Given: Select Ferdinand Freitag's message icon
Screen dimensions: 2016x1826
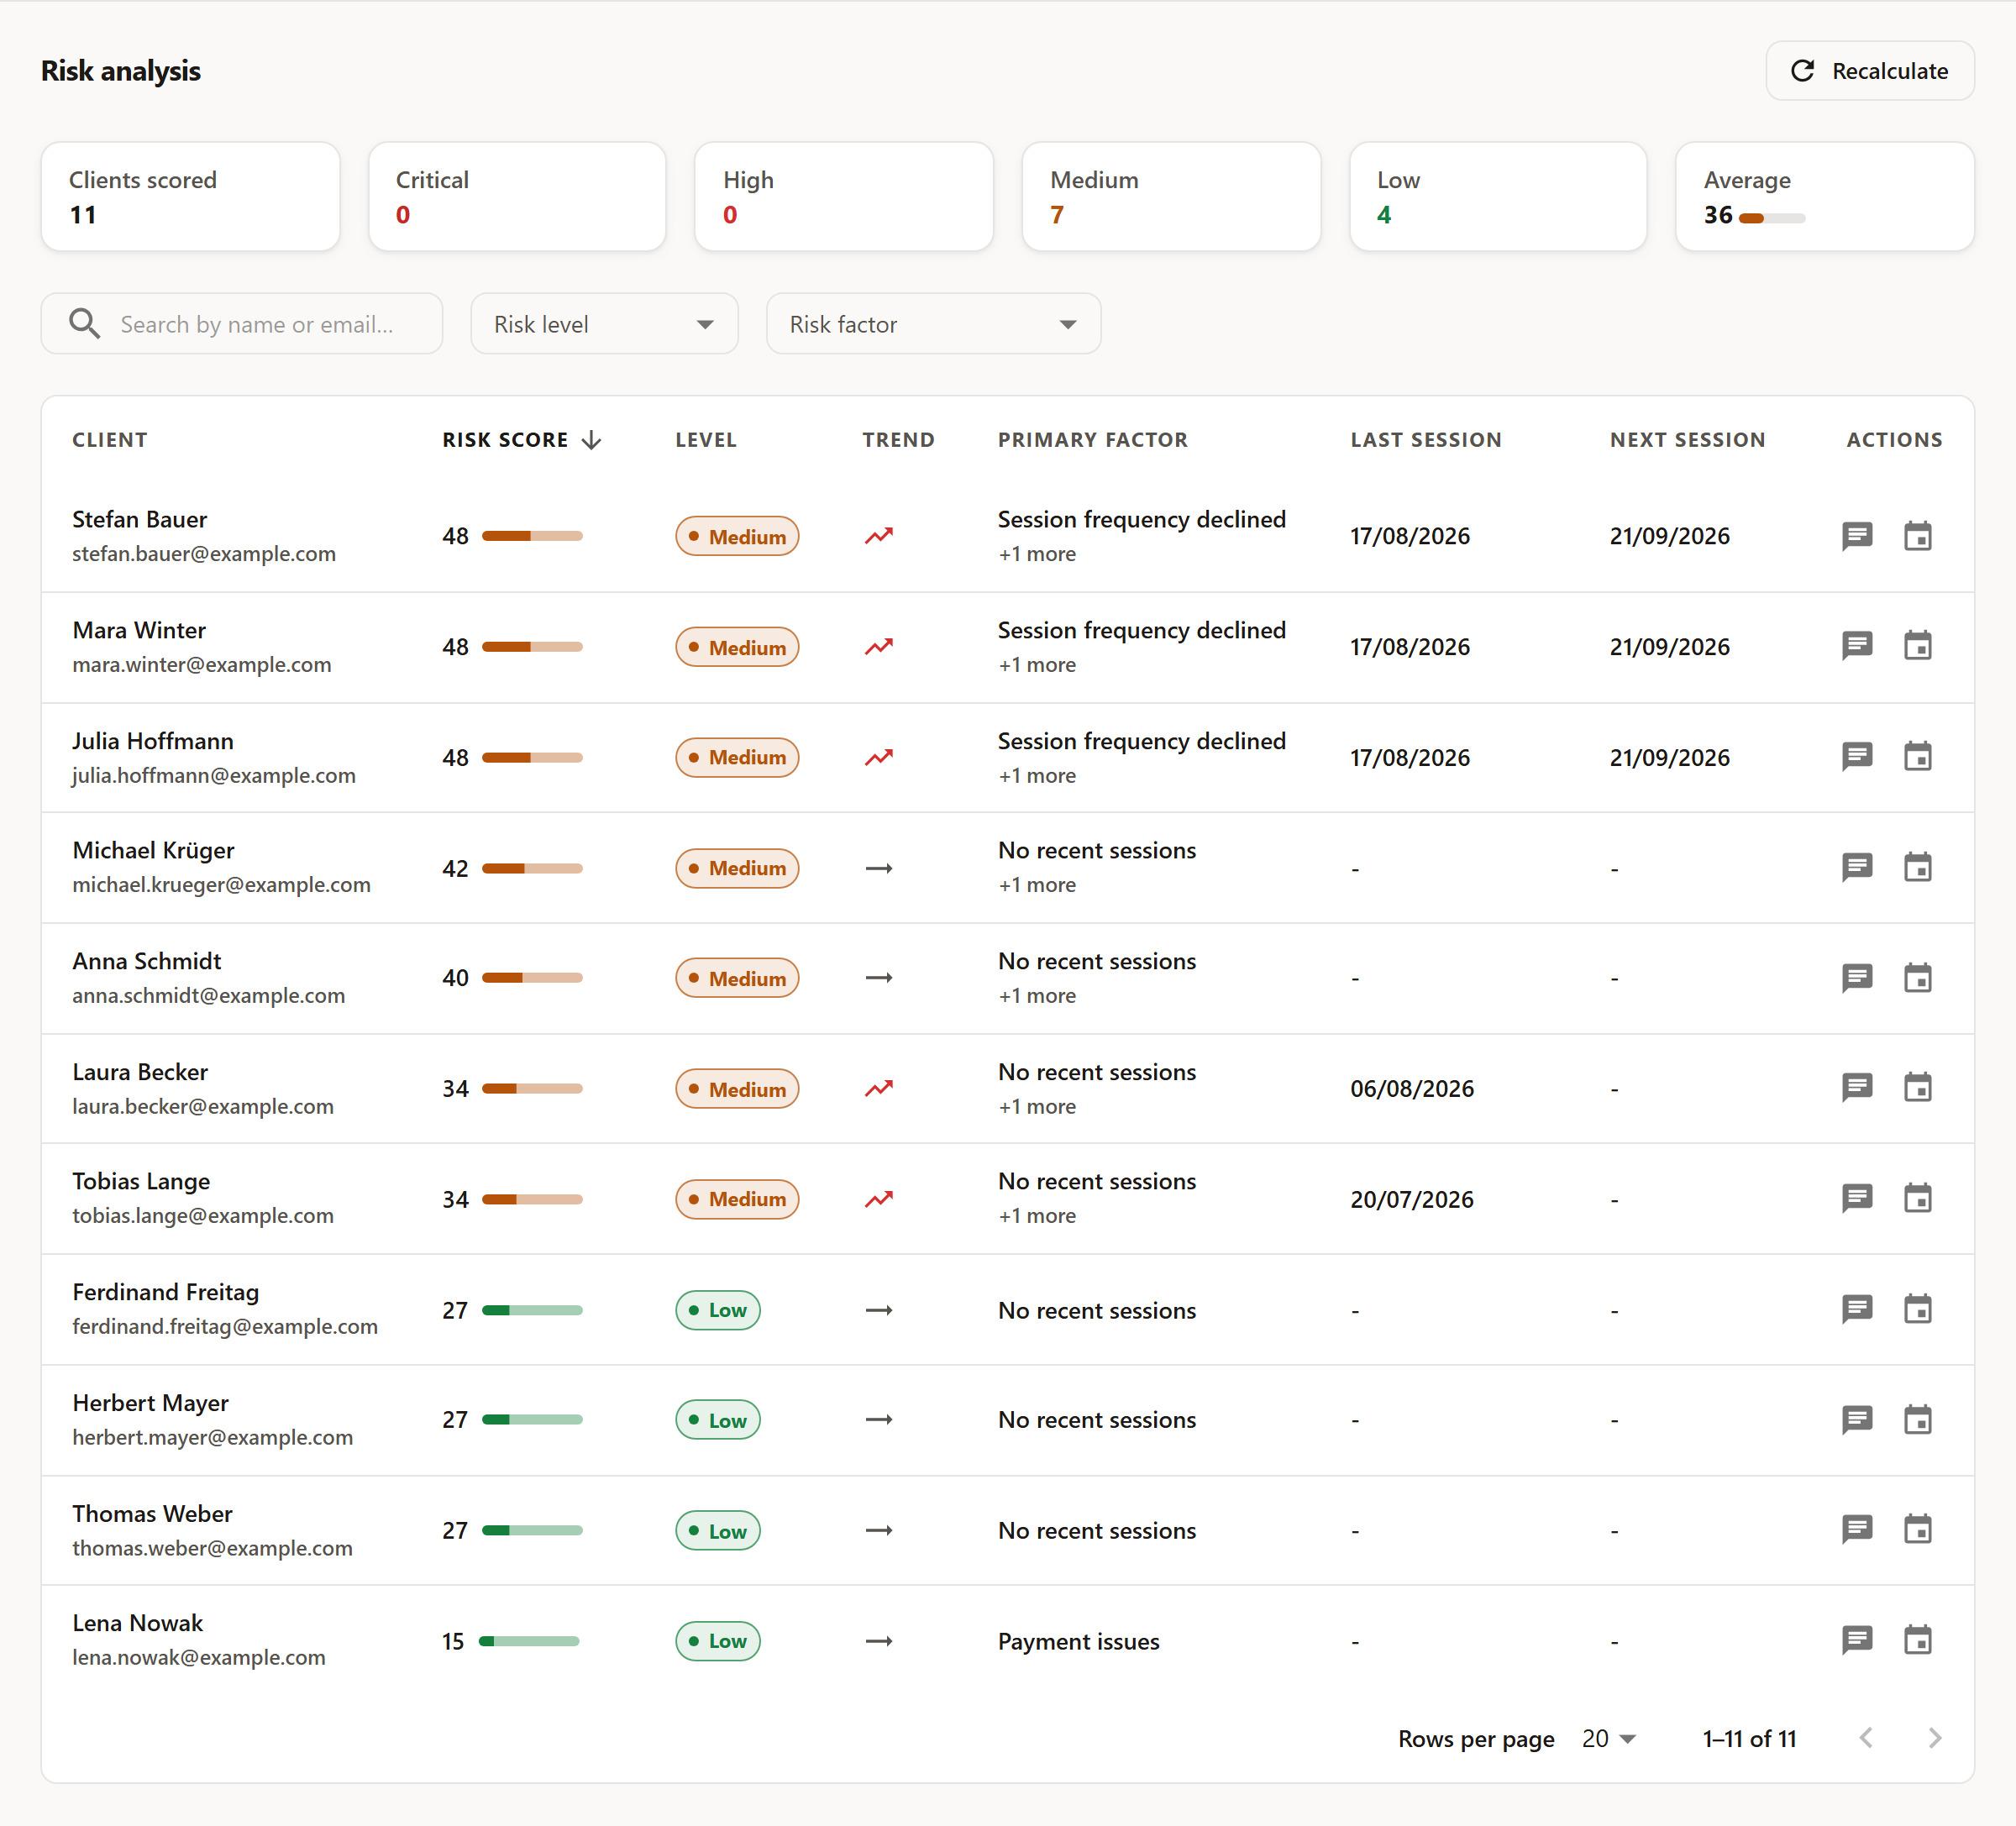Looking at the screenshot, I should (1857, 1309).
